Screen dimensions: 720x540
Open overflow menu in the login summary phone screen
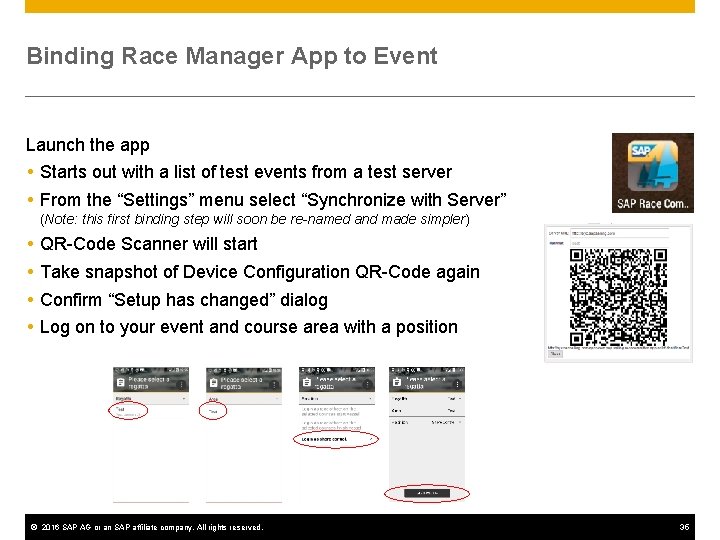457,384
